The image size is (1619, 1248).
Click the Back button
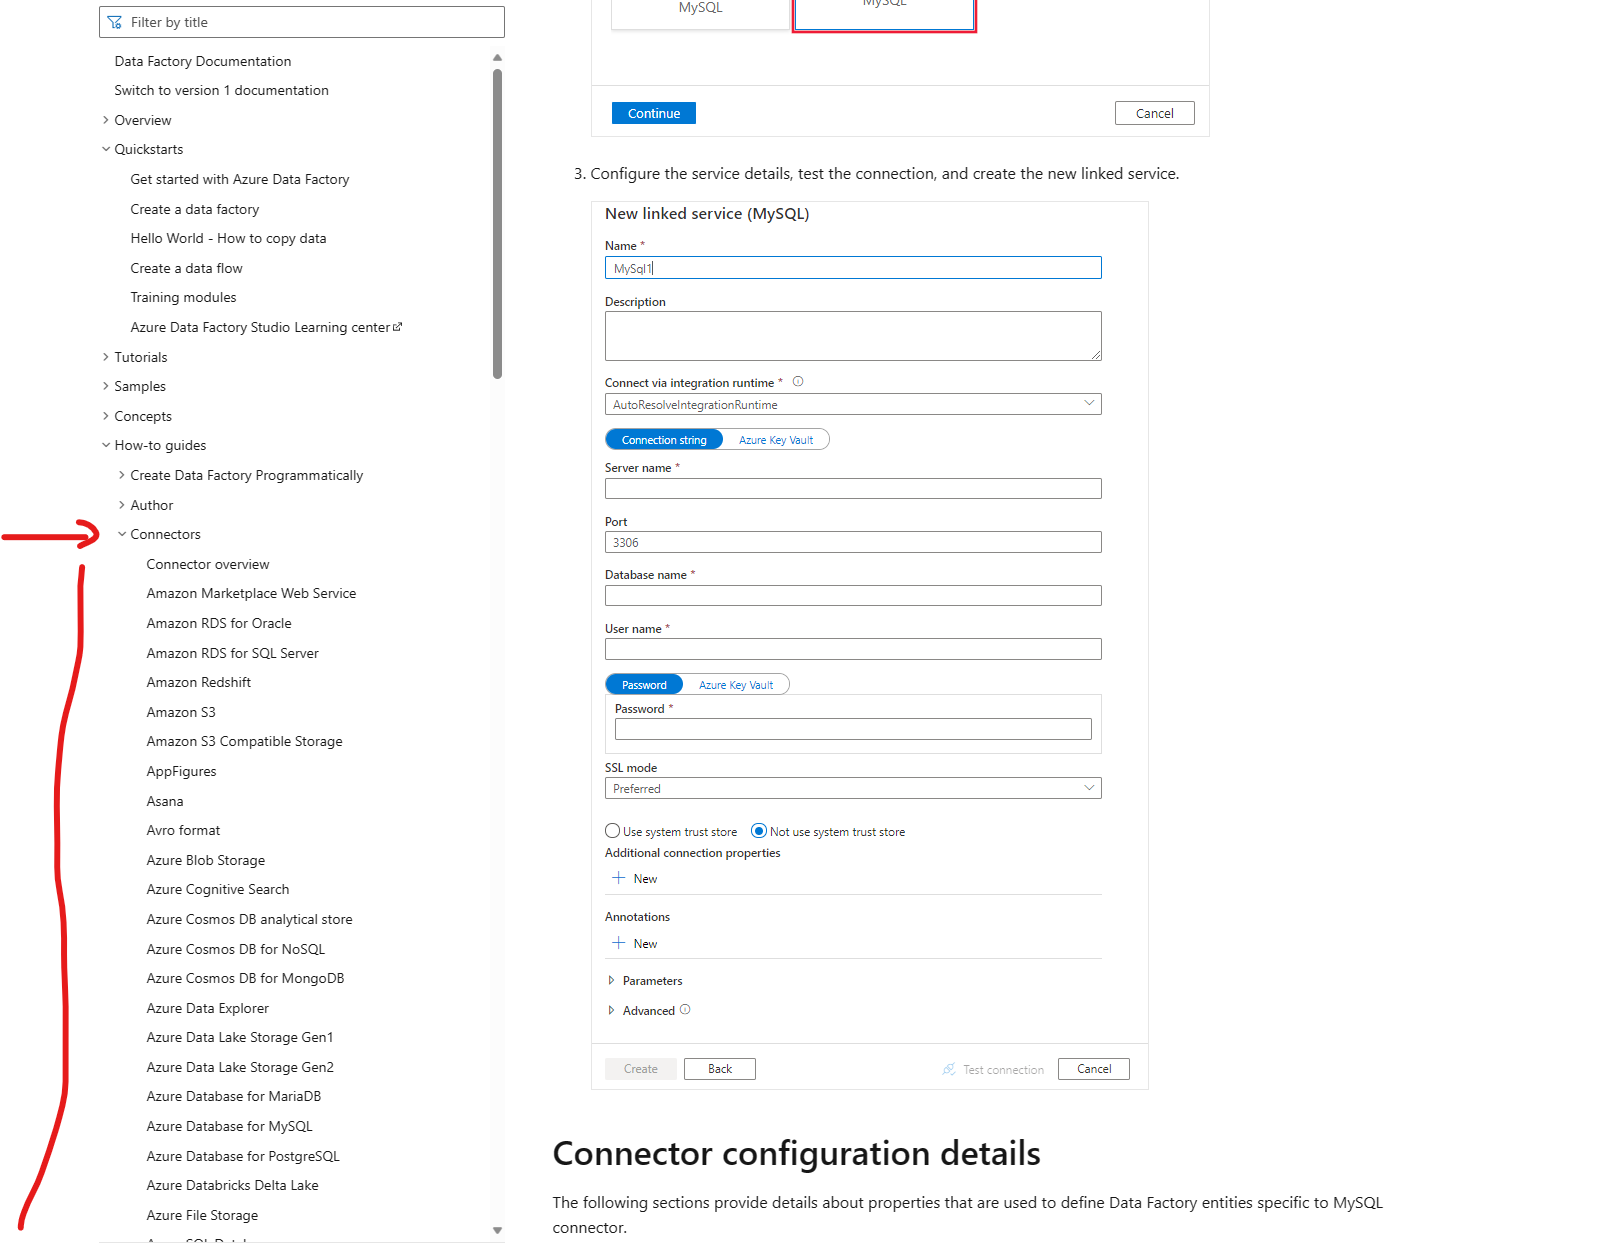[720, 1069]
